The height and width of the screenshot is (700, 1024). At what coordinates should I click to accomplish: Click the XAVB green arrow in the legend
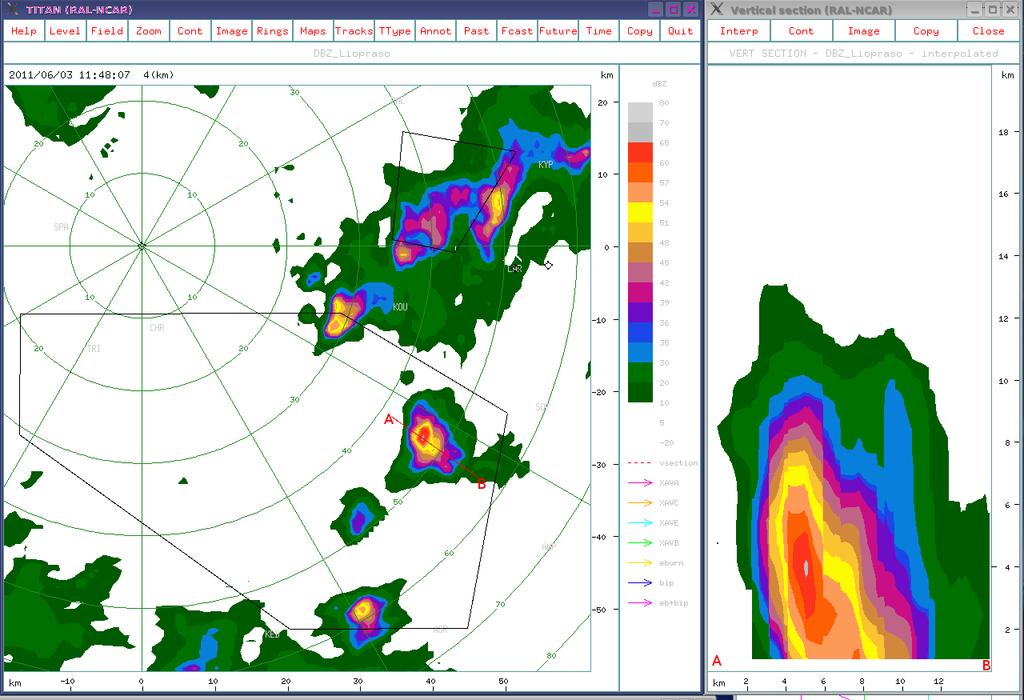pos(640,543)
